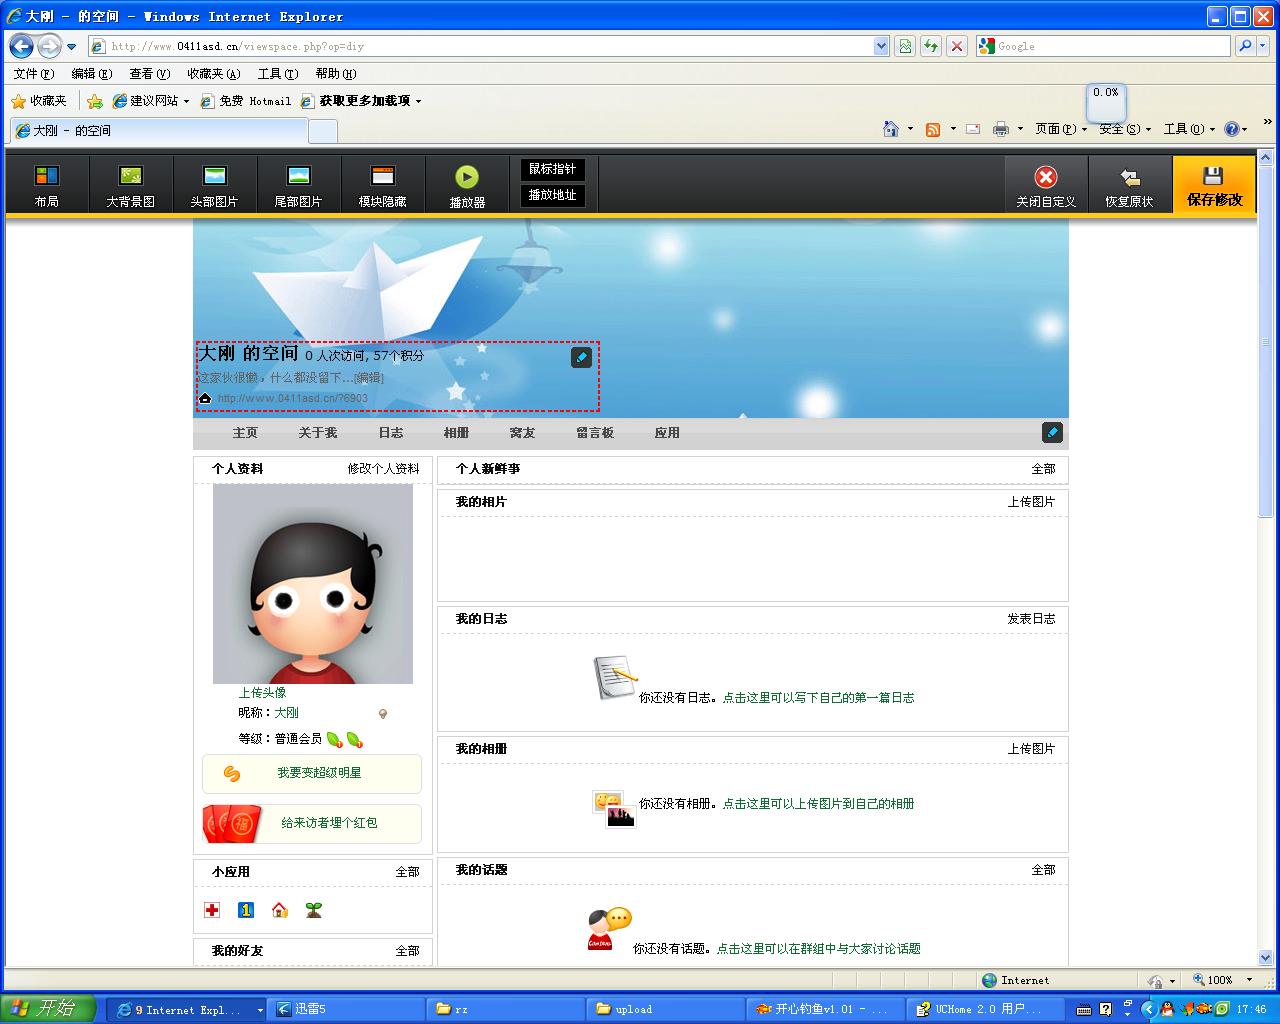This screenshot has height=1024, width=1280.
Task: Click the edit pencil icon in header title box
Action: [x=582, y=357]
